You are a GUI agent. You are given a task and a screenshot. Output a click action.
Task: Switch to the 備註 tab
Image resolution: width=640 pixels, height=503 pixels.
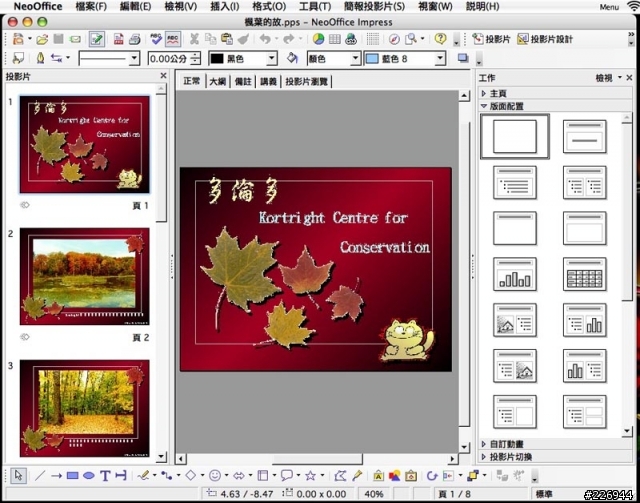point(243,81)
